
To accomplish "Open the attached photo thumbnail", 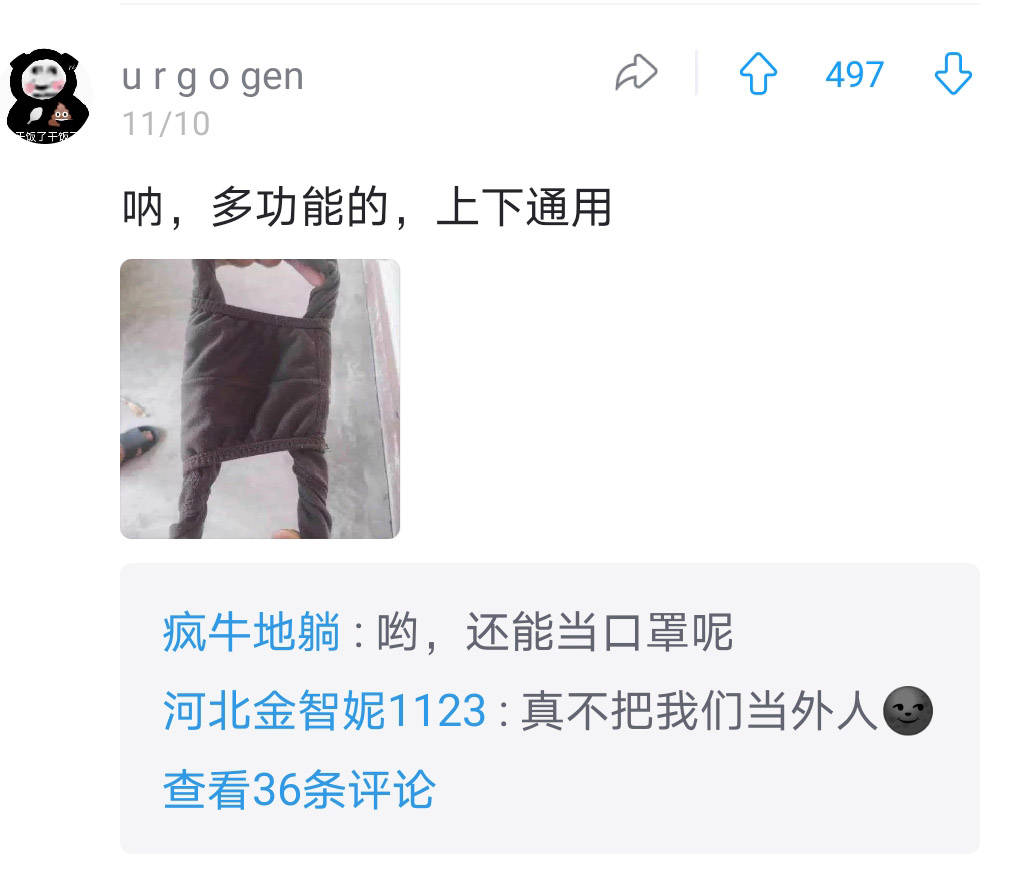I will pyautogui.click(x=260, y=399).
